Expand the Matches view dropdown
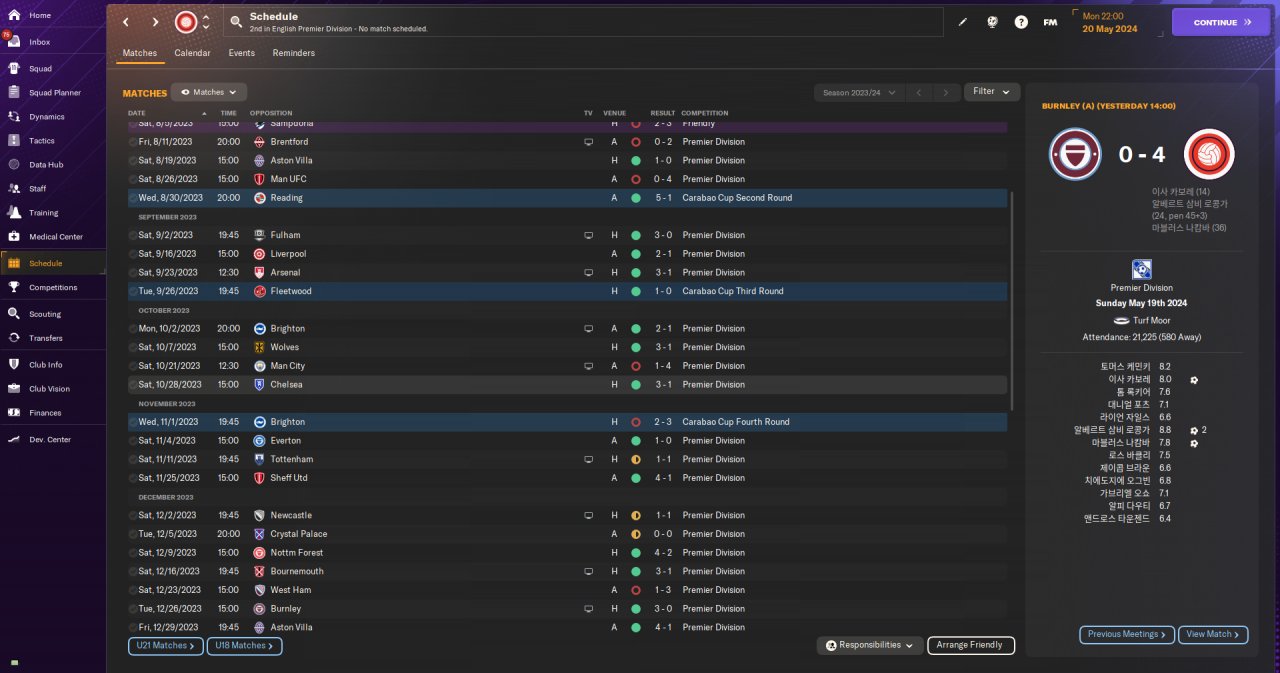This screenshot has width=1280, height=673. coord(209,92)
